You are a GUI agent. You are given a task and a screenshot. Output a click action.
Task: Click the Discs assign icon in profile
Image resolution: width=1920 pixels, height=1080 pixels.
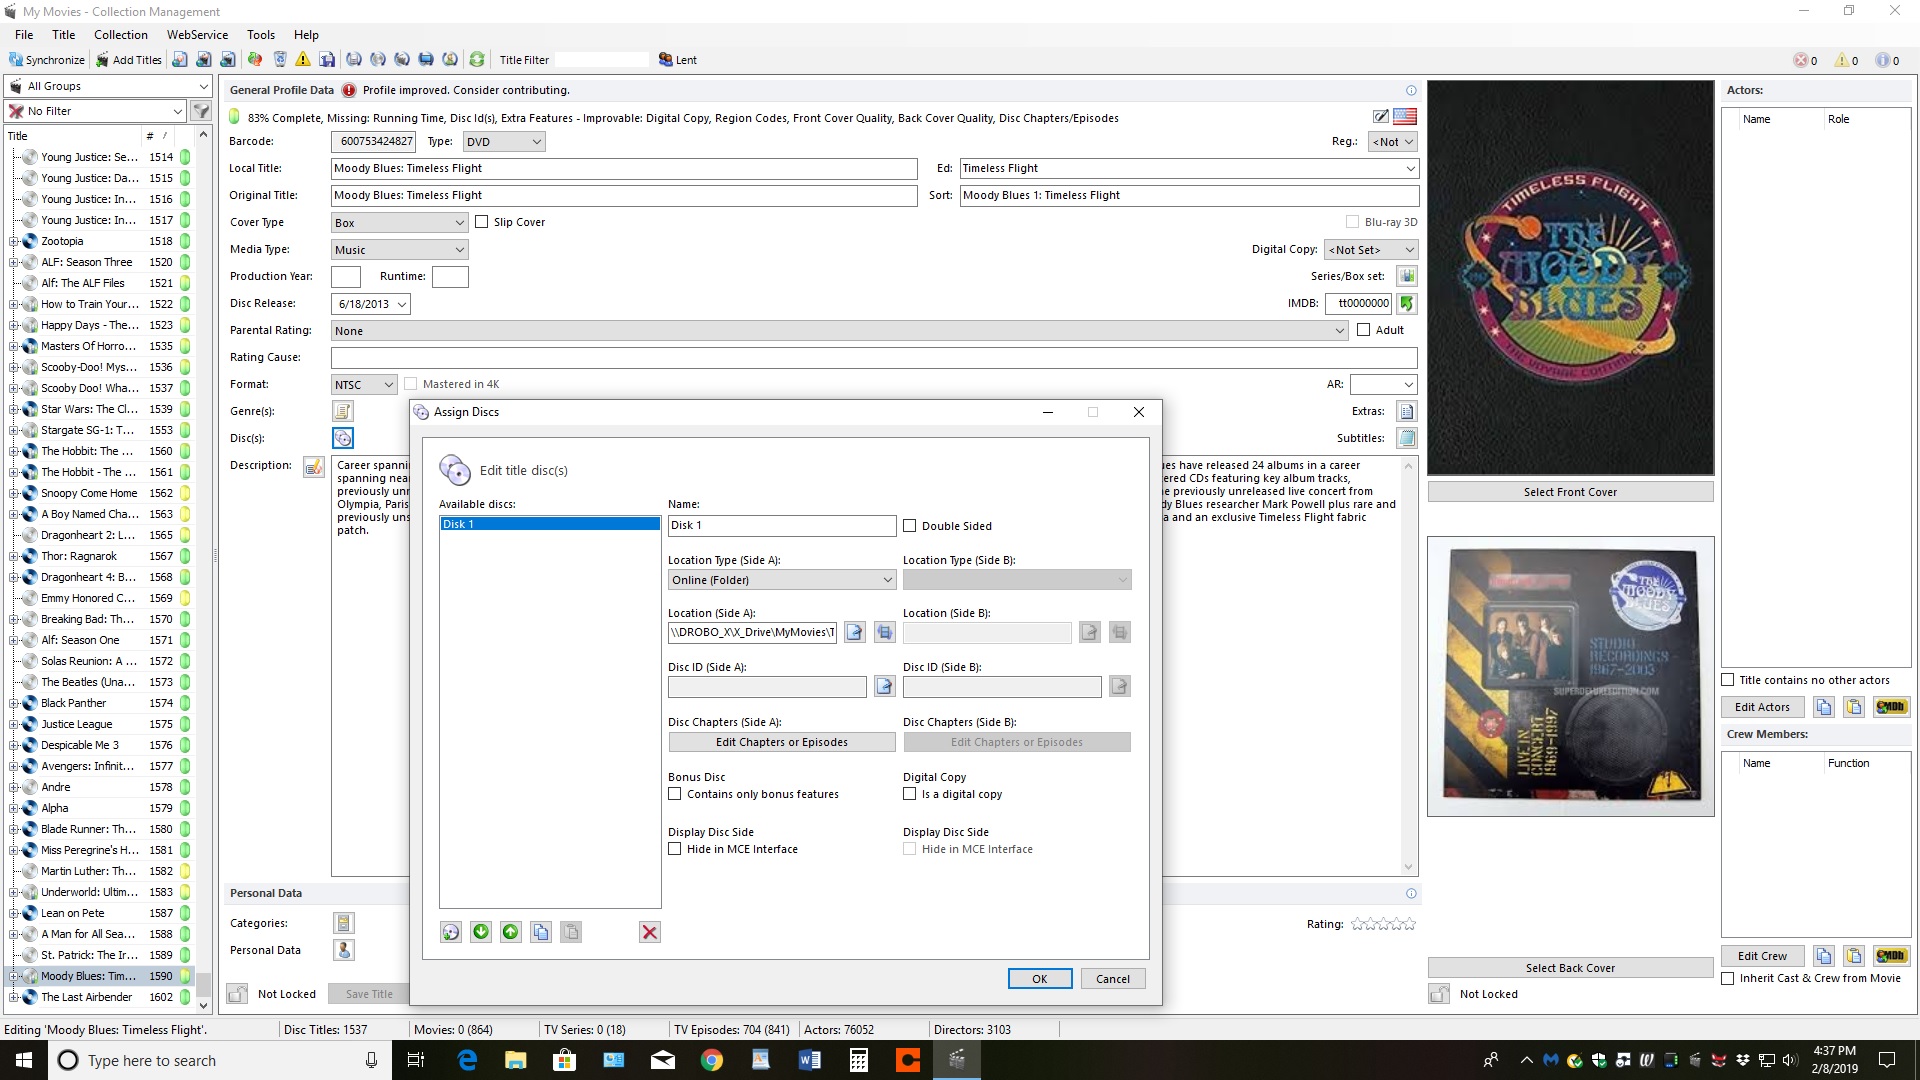point(343,438)
